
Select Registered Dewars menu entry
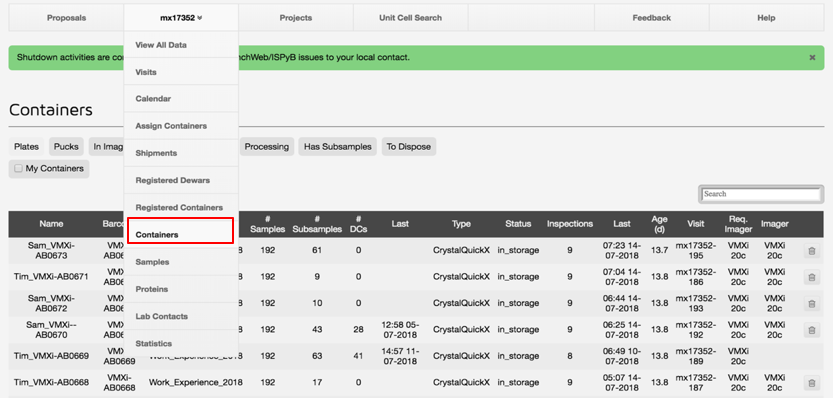pyautogui.click(x=181, y=180)
